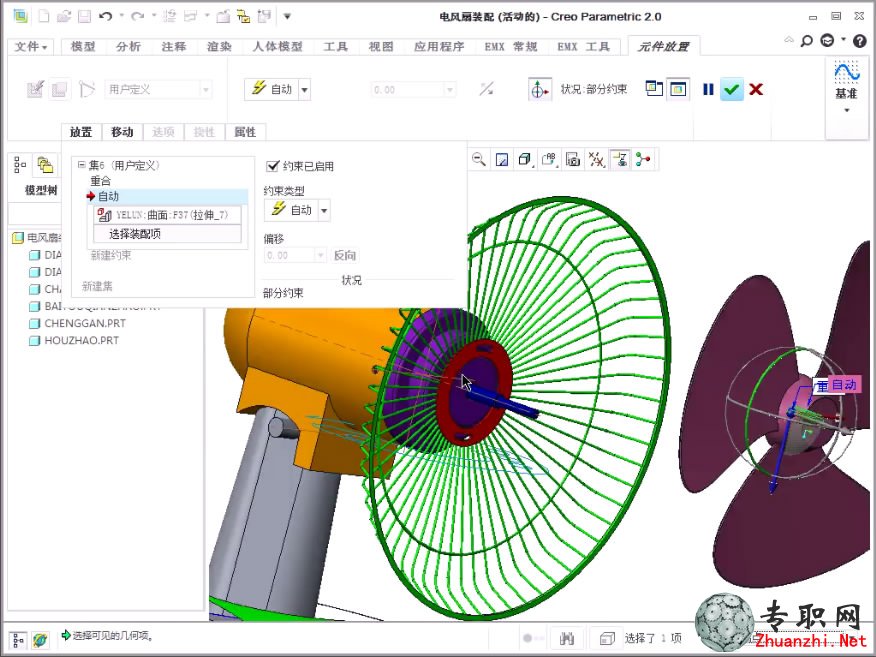Switch to the 视图 ribbon tab

tap(380, 46)
